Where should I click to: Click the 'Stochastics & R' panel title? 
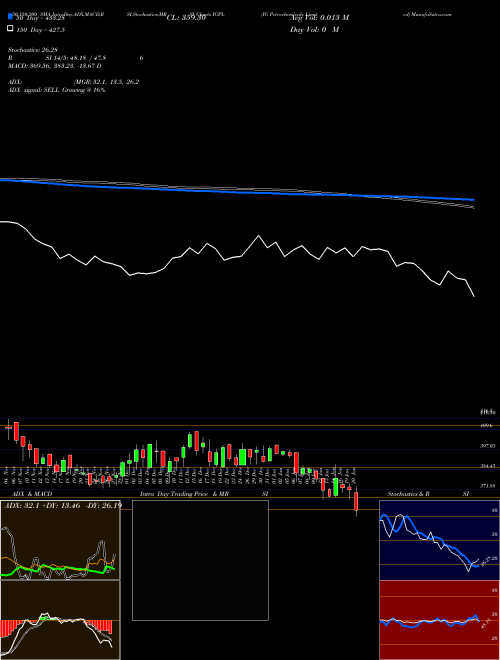click(408, 494)
